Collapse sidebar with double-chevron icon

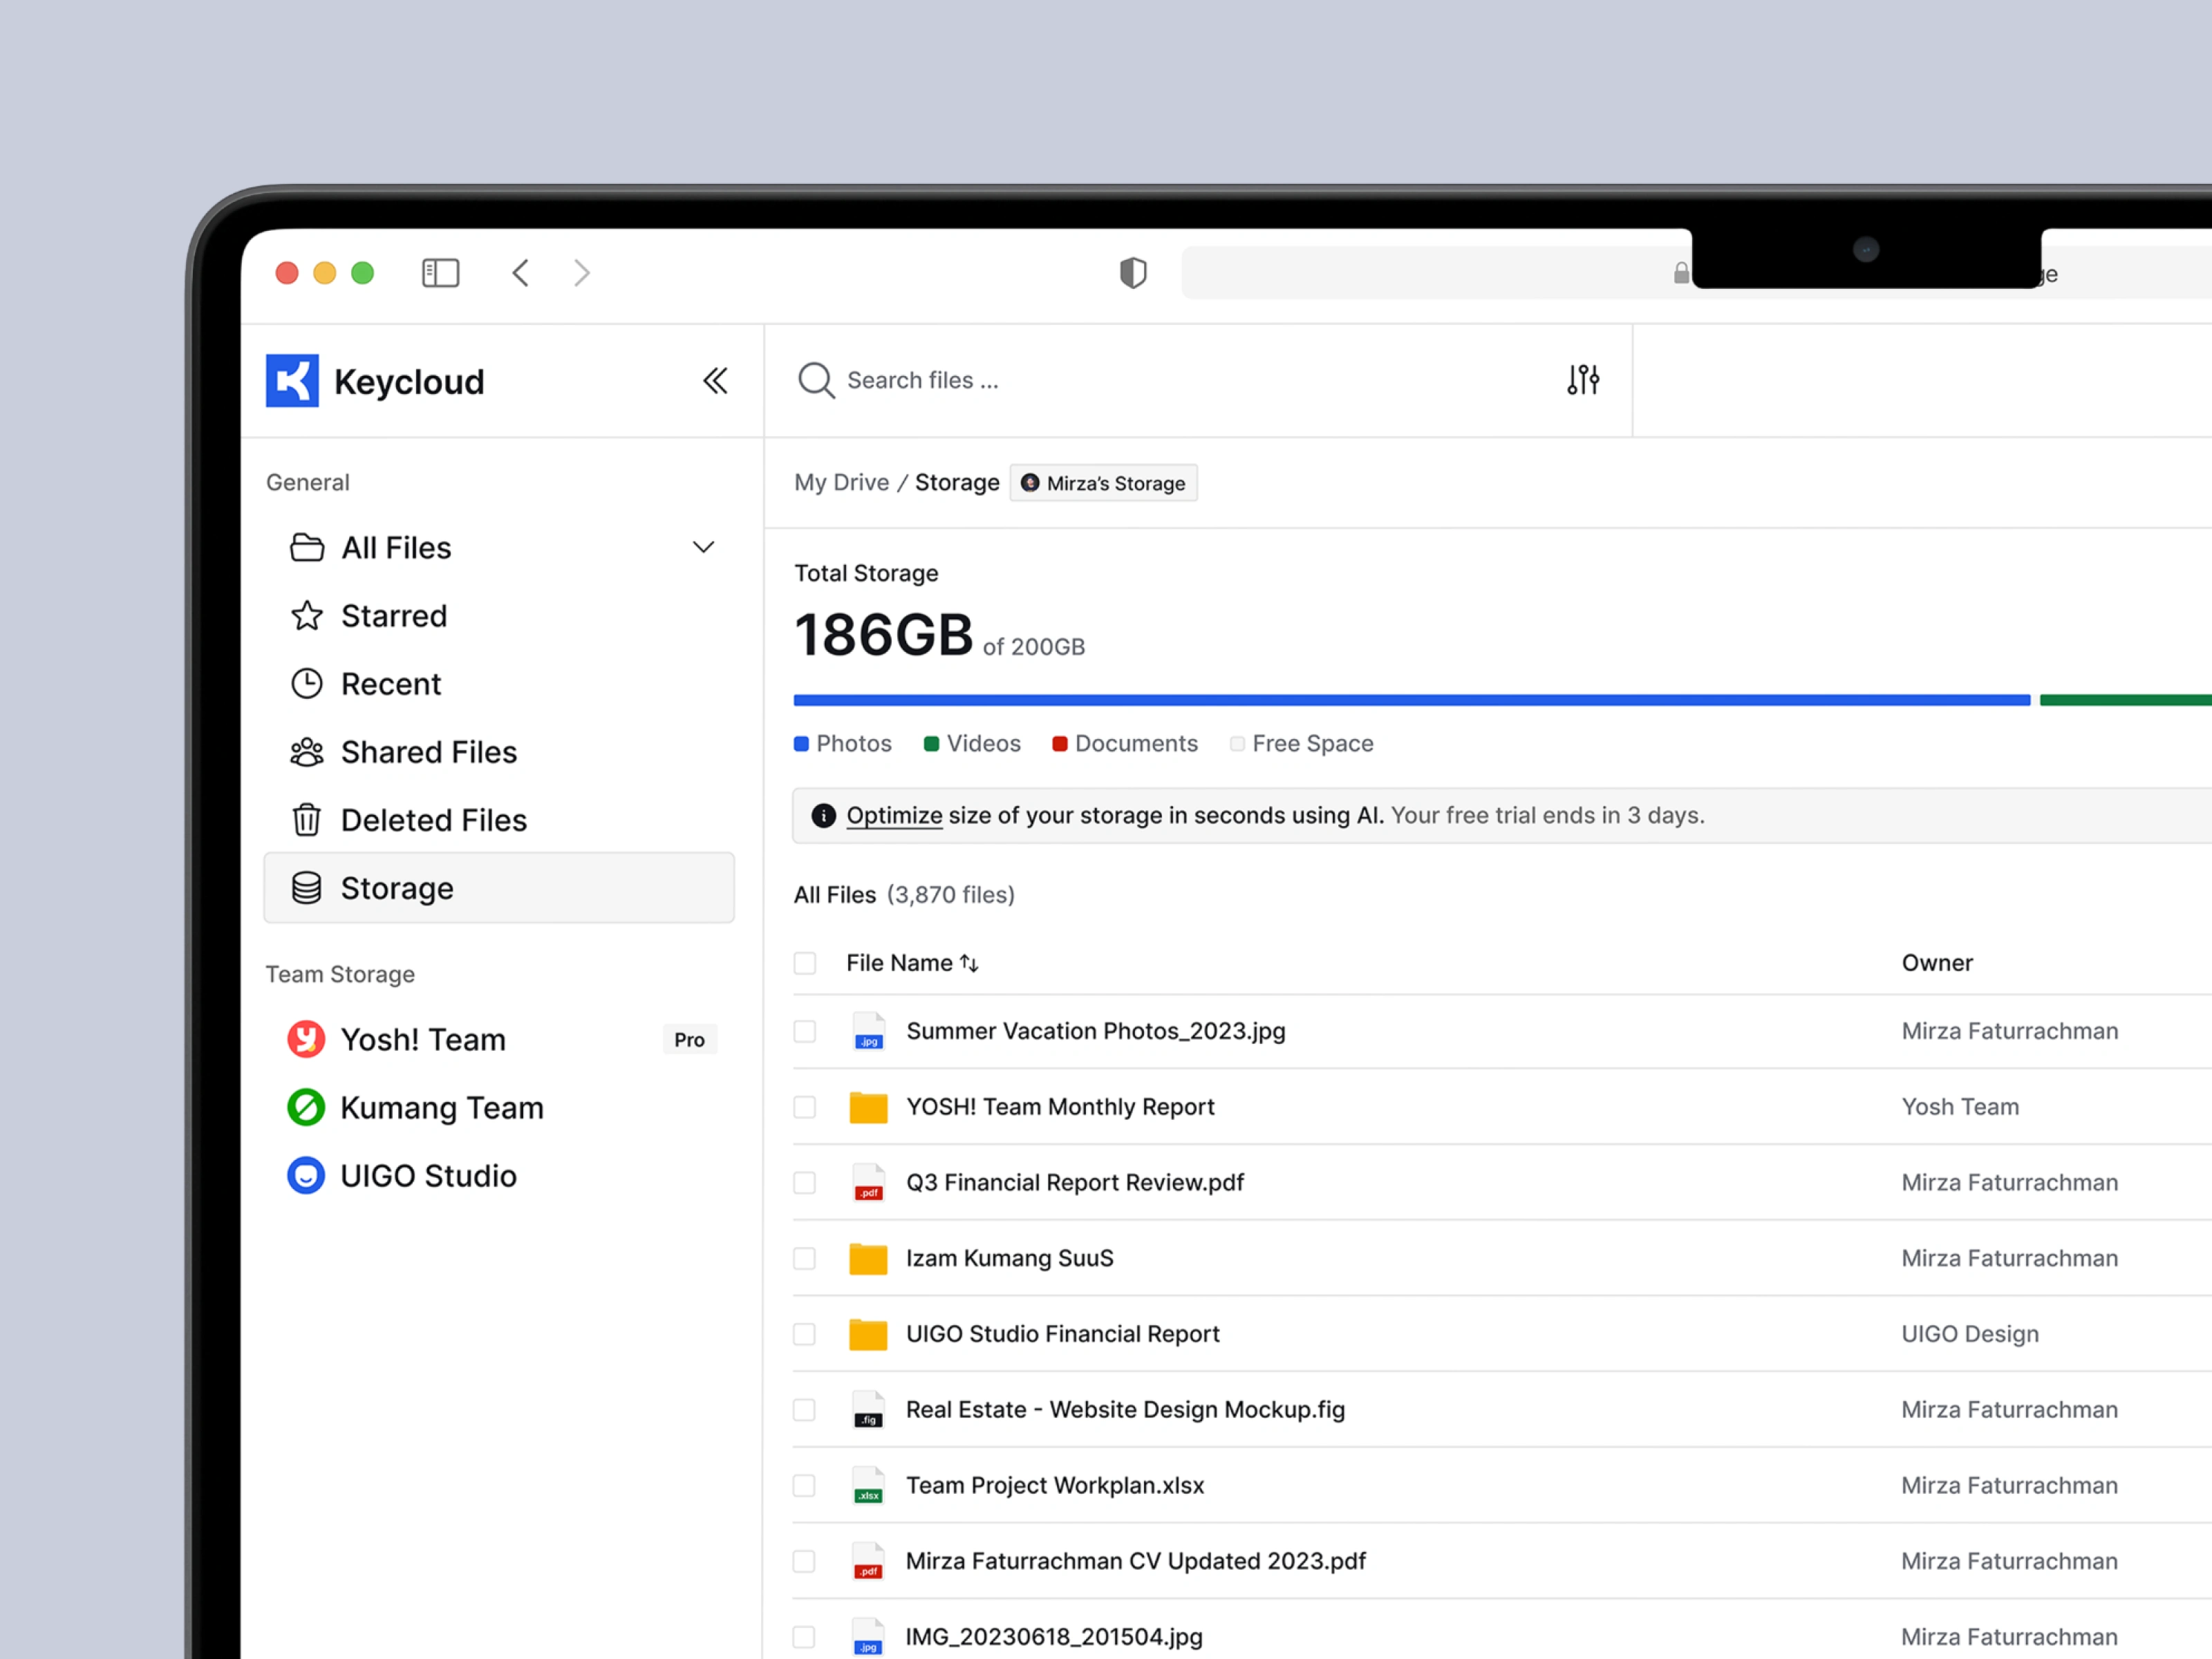click(x=714, y=380)
